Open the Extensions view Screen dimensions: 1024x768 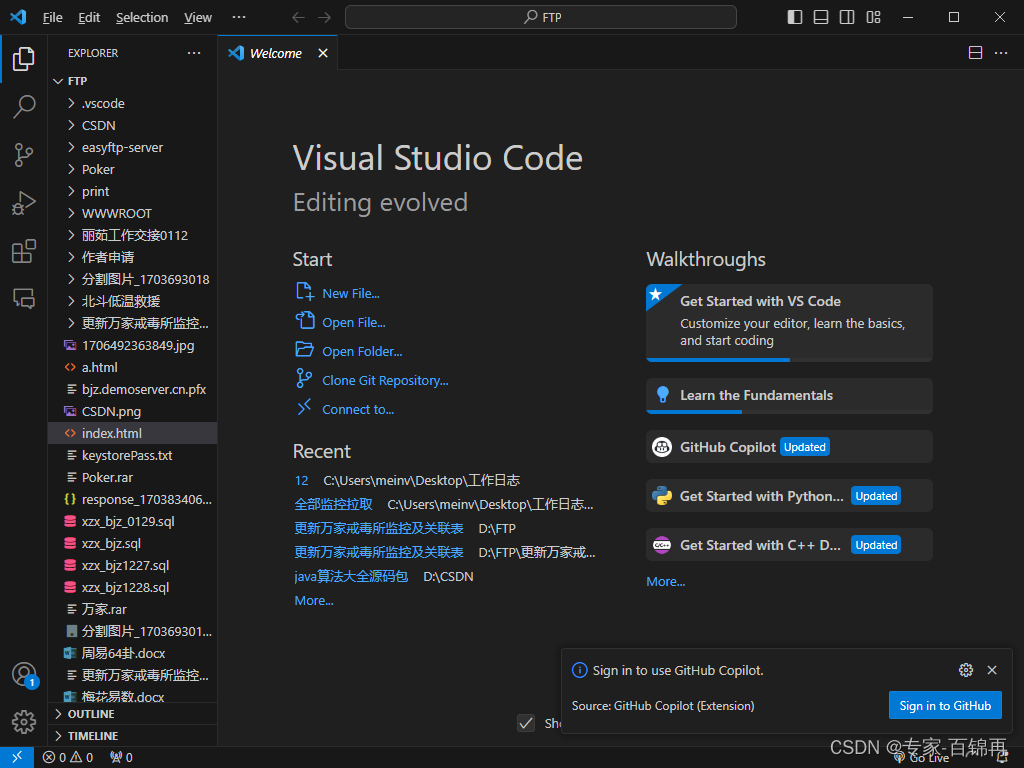(24, 251)
